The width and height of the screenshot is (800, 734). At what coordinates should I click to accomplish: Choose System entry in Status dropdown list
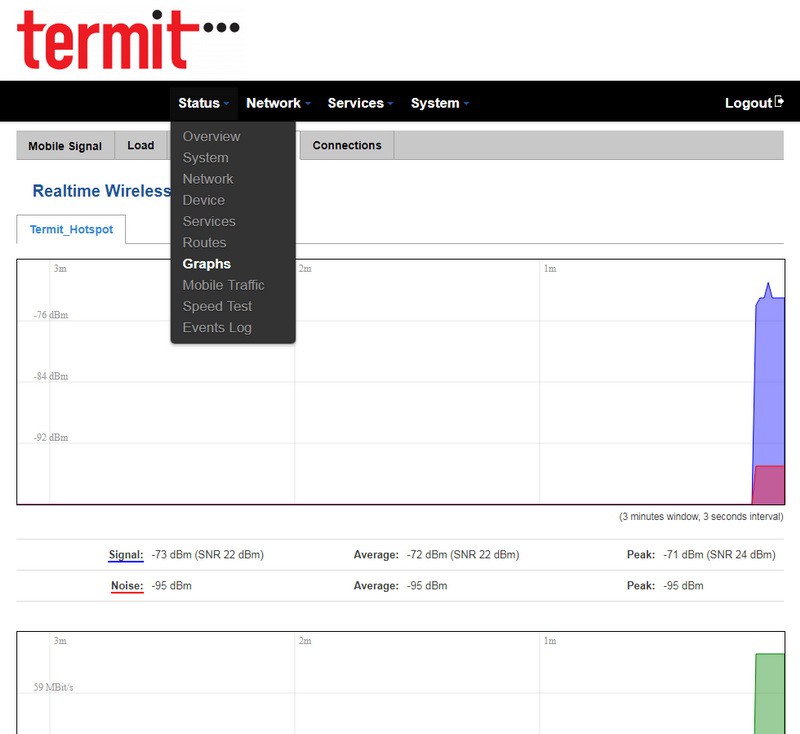(205, 158)
